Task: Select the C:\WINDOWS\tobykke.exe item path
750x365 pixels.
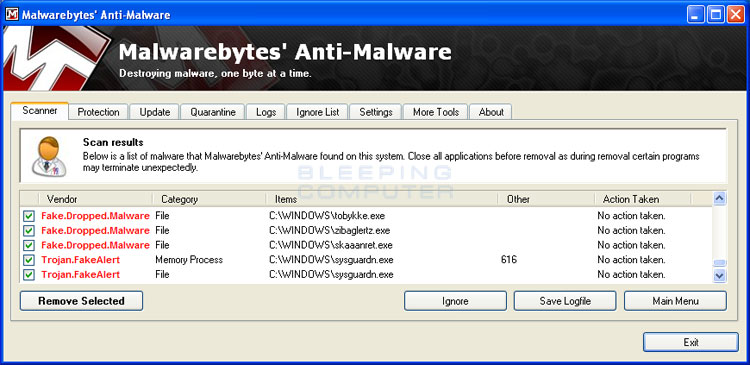Action: click(x=327, y=216)
